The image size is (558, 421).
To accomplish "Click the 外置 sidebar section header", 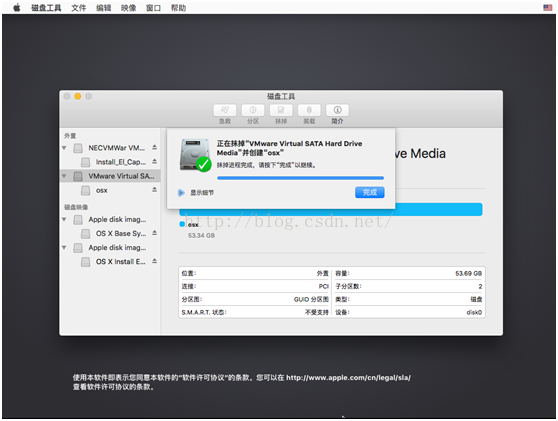I will 70,136.
